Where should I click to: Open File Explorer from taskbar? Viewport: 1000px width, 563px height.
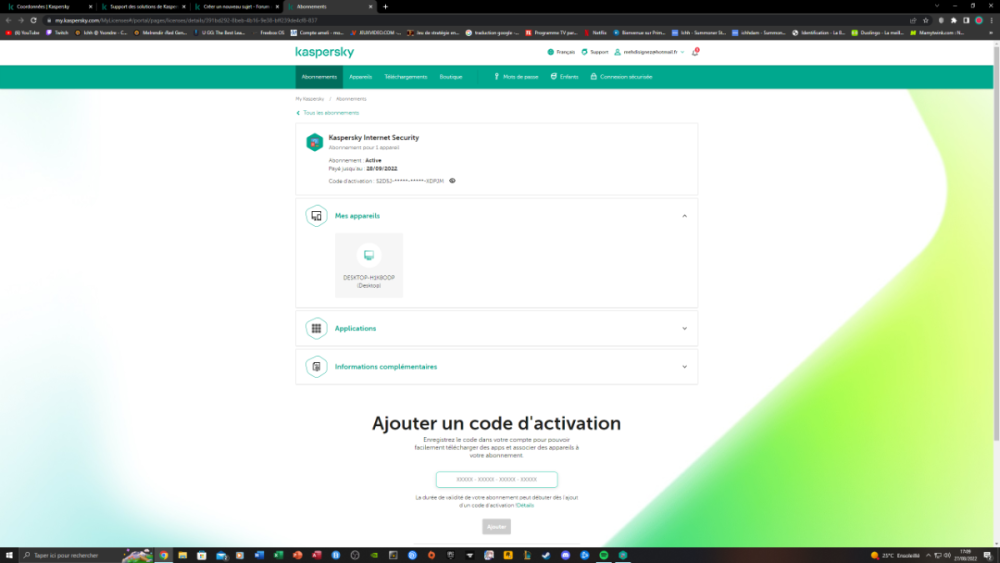(x=182, y=555)
